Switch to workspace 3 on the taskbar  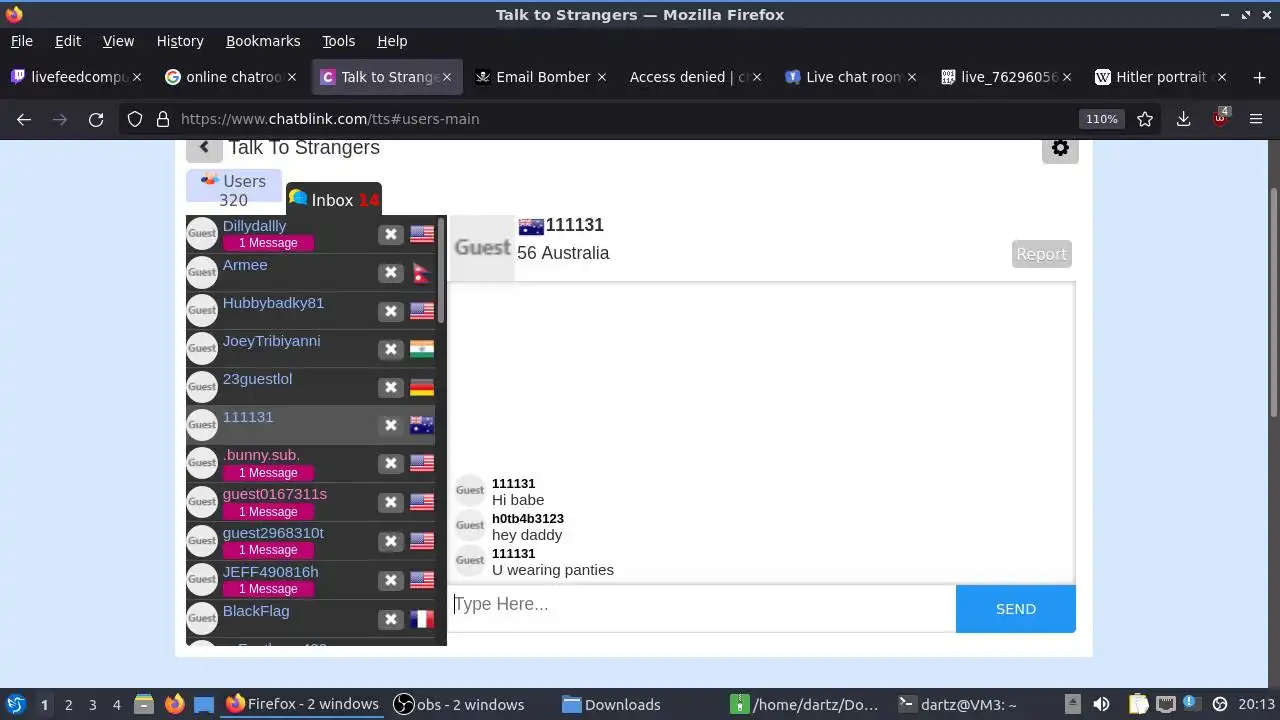click(x=93, y=704)
